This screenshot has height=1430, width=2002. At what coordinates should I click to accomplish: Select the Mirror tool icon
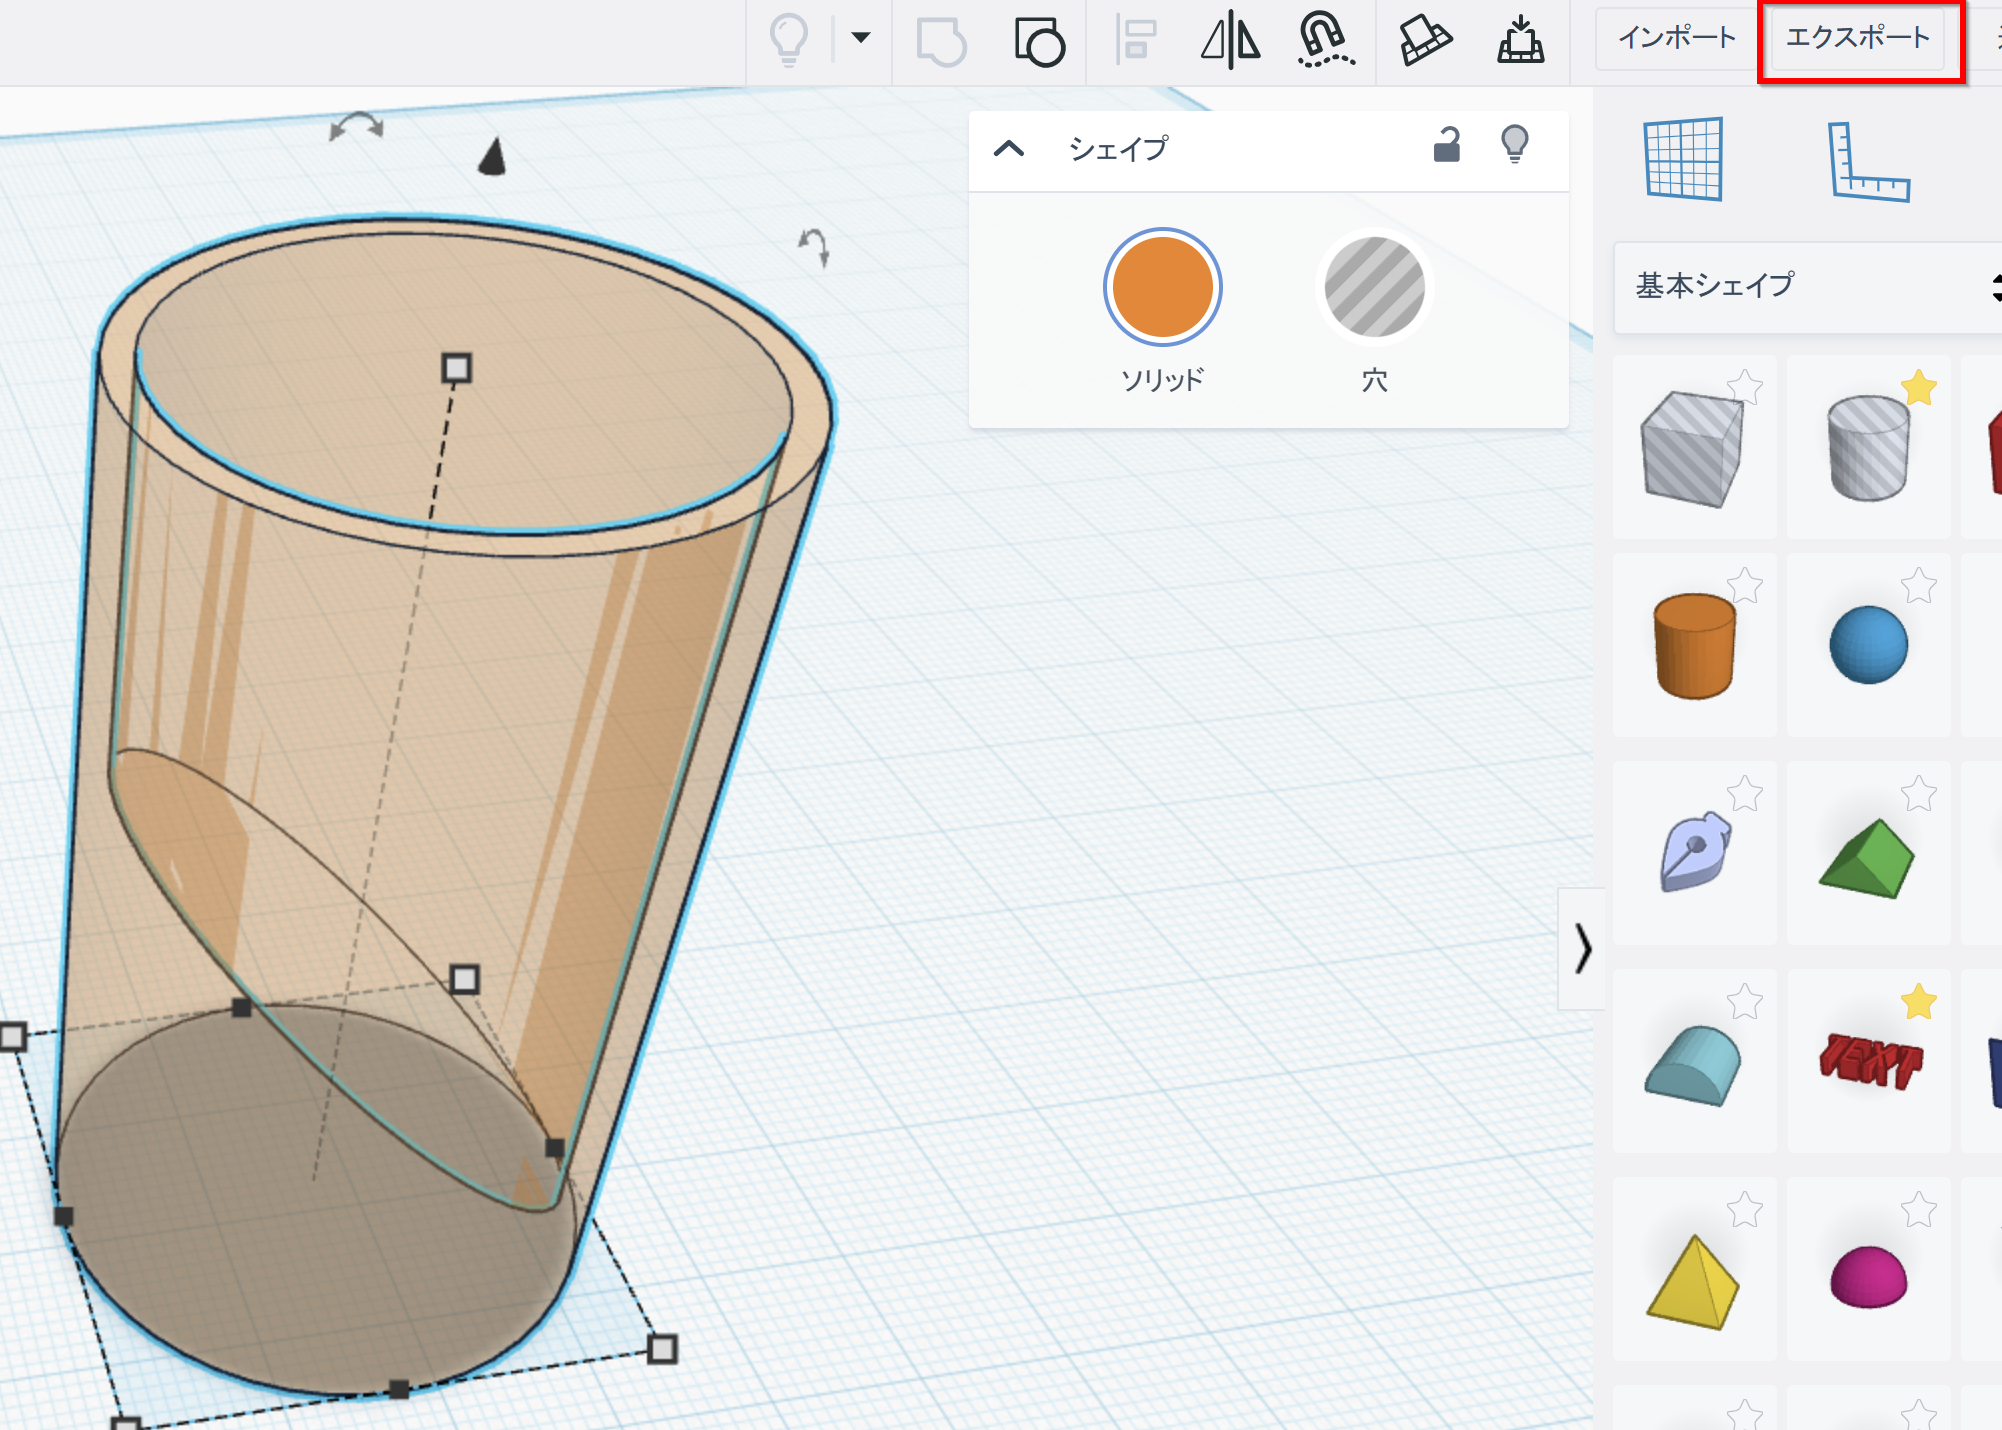tap(1230, 40)
